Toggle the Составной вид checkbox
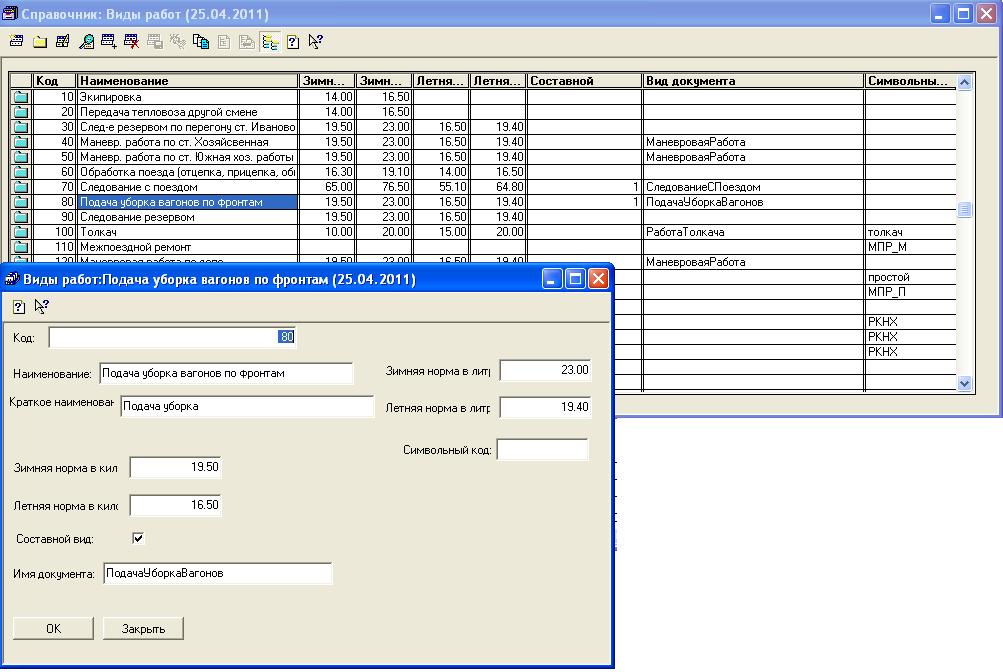The image size is (1003, 672). (x=138, y=538)
